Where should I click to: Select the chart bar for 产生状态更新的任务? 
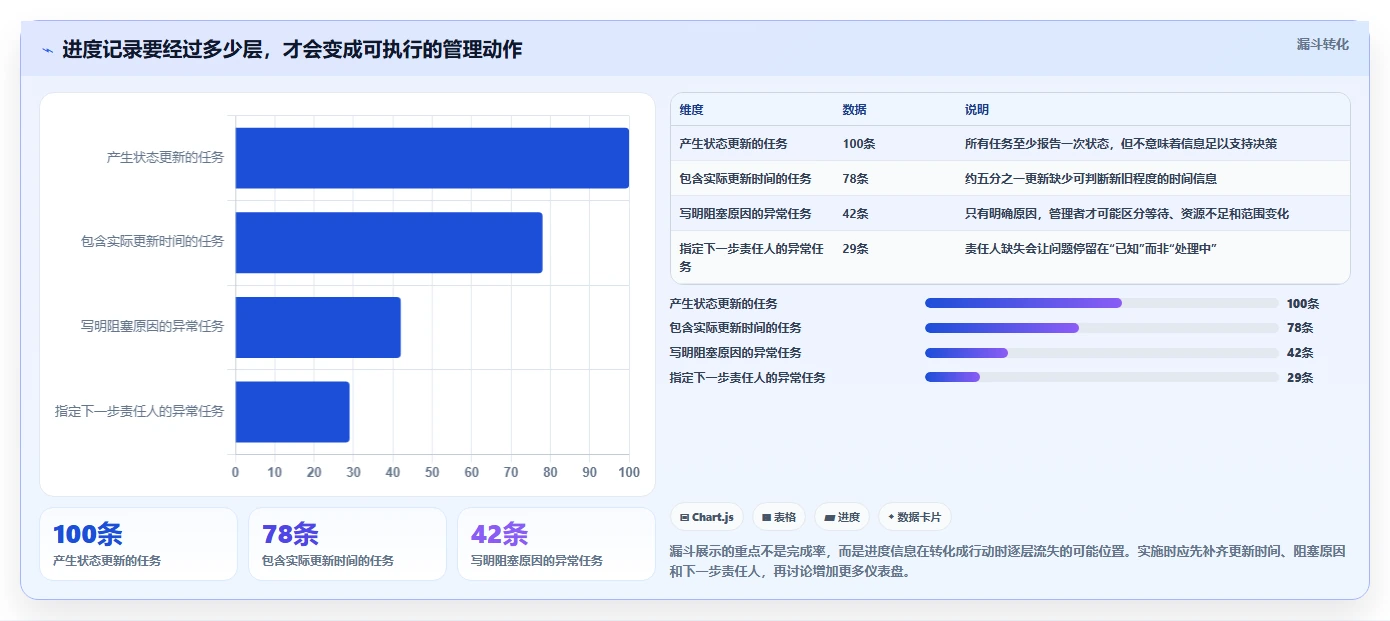[x=432, y=158]
